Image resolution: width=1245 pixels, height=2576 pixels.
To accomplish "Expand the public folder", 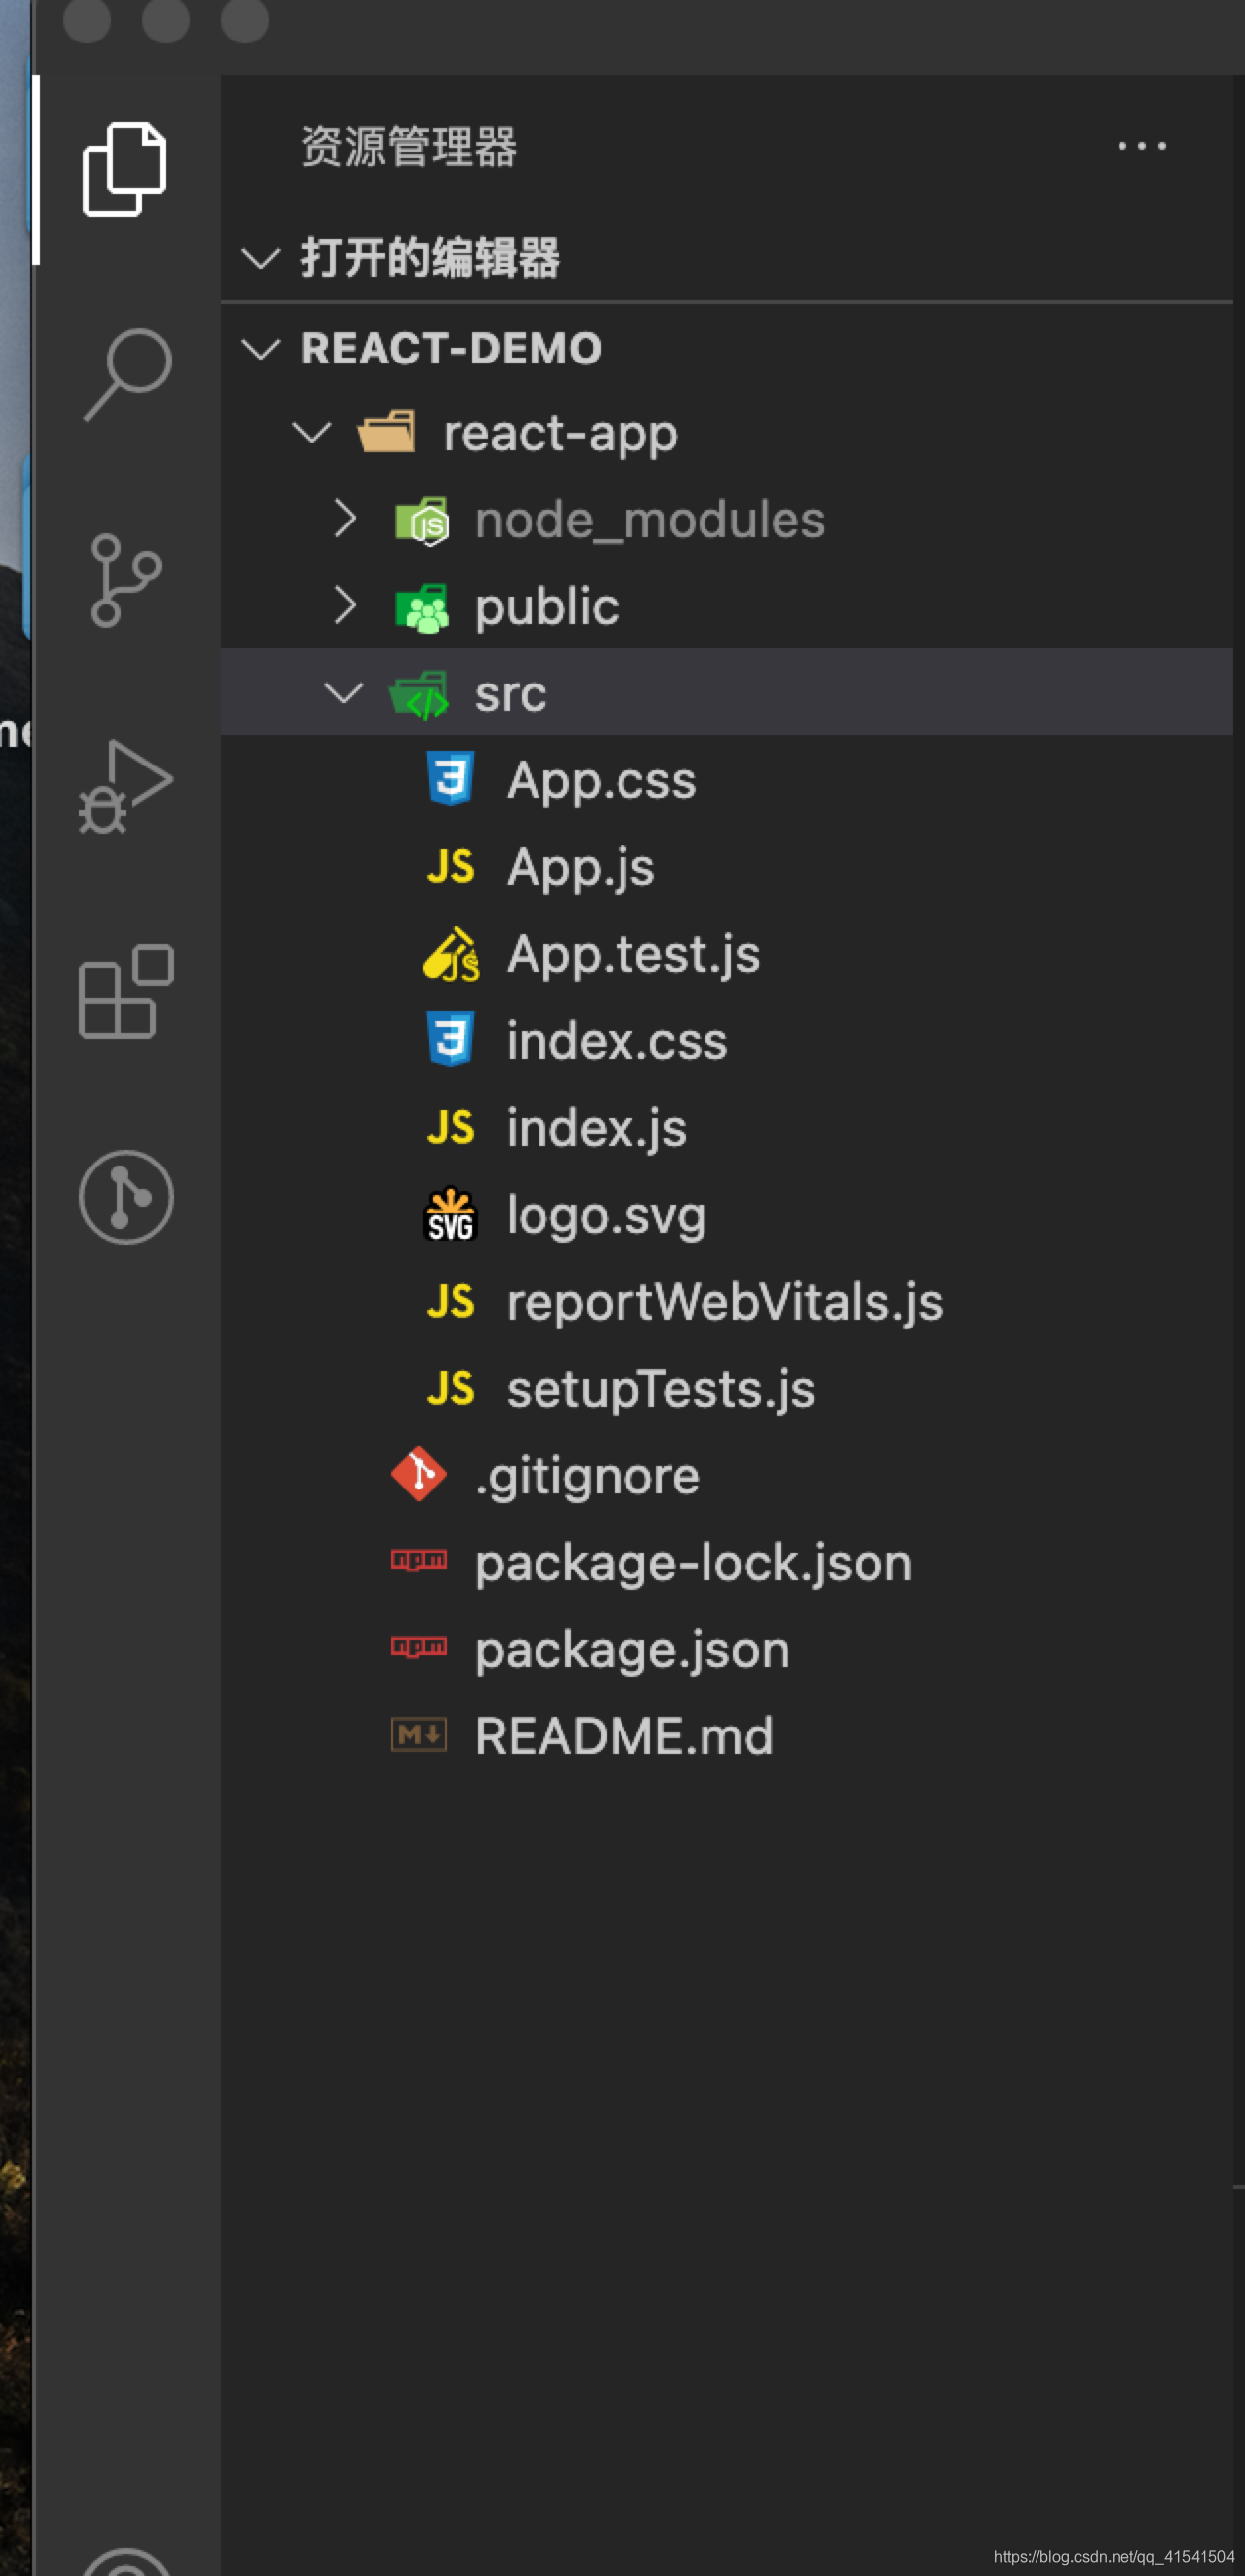I will (x=344, y=606).
